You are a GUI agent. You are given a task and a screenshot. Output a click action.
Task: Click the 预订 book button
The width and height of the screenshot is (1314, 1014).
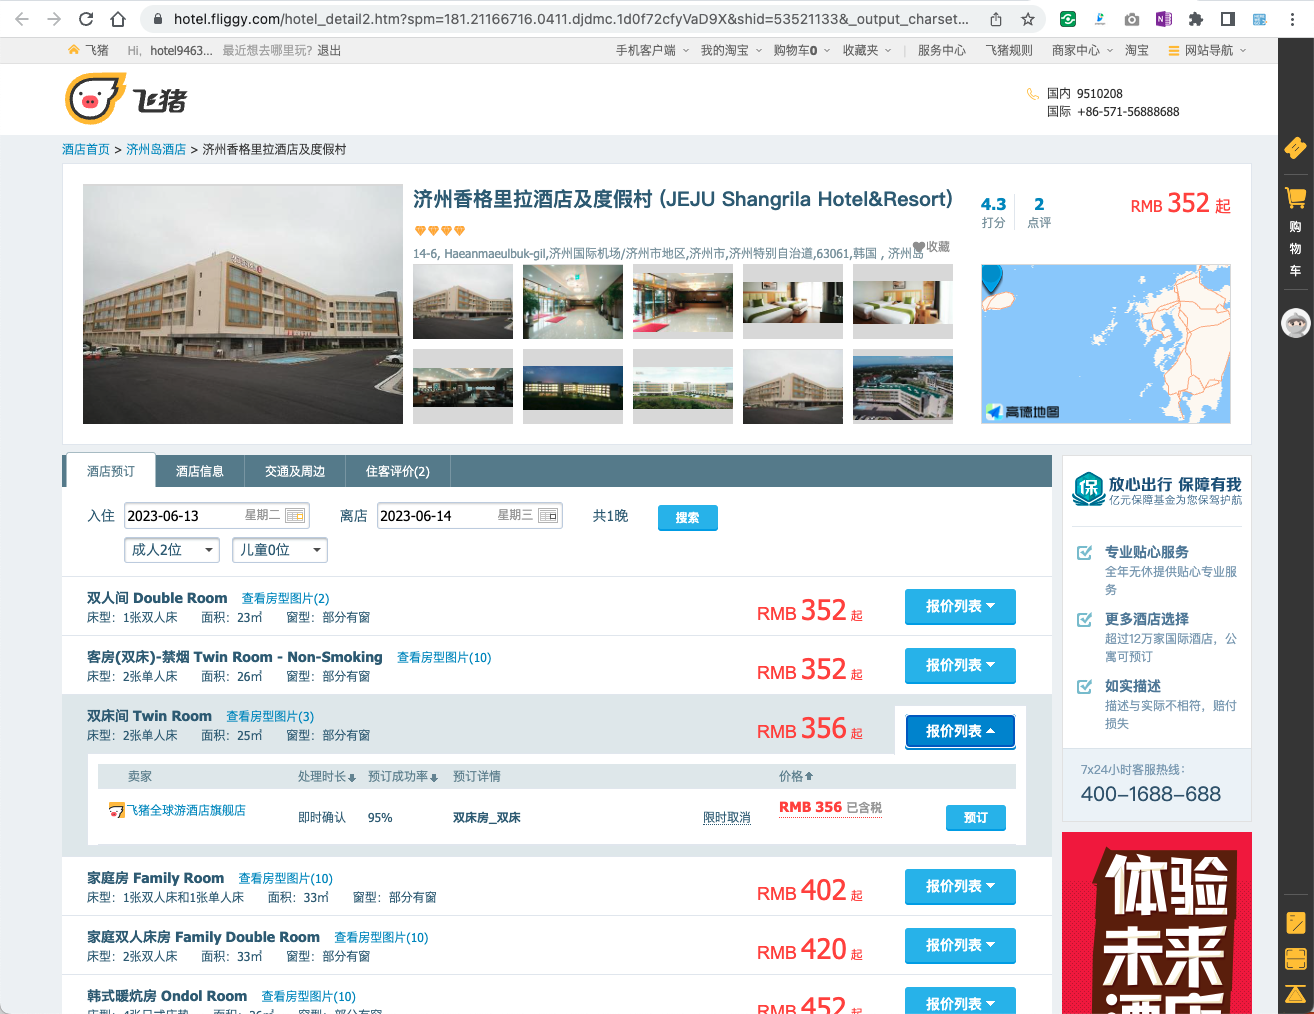pos(976,817)
